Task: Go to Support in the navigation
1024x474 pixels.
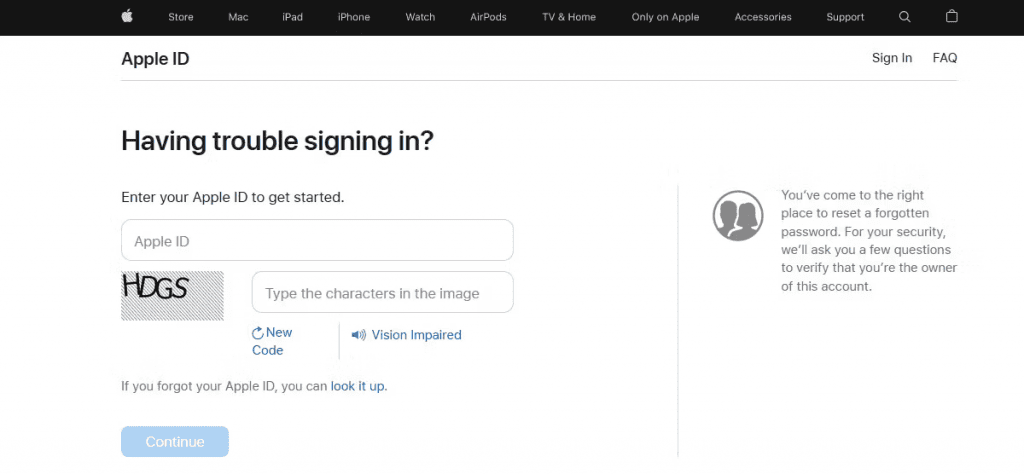Action: pos(845,17)
